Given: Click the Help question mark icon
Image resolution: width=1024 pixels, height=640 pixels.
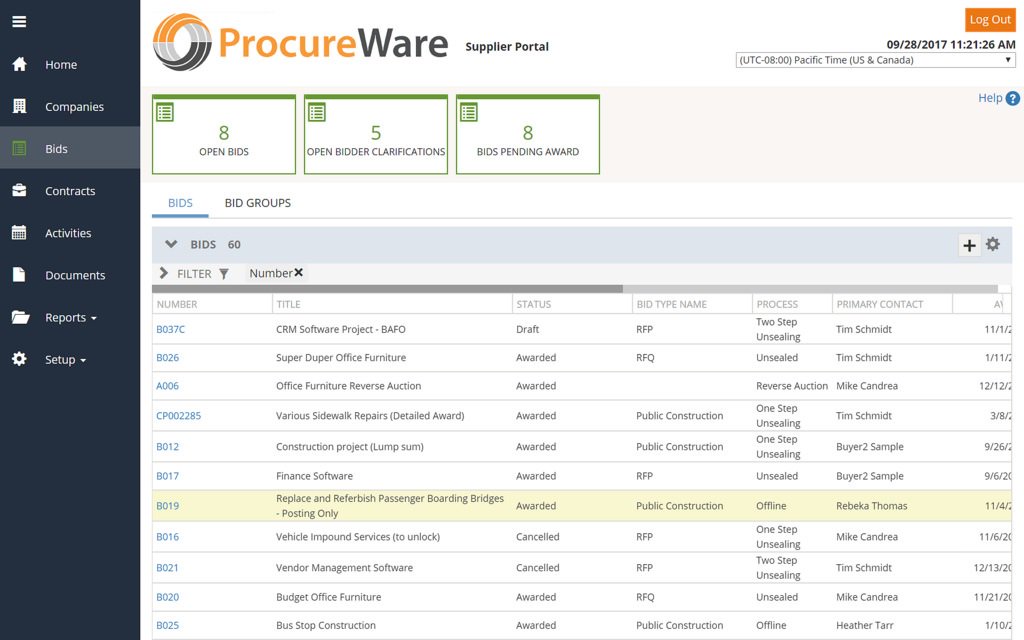Looking at the screenshot, I should pyautogui.click(x=1013, y=99).
